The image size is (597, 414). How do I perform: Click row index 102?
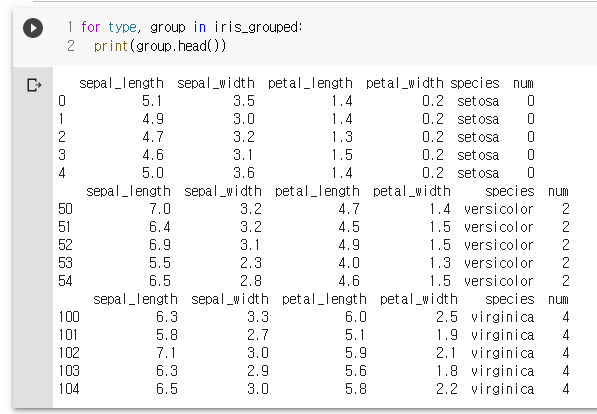69,353
